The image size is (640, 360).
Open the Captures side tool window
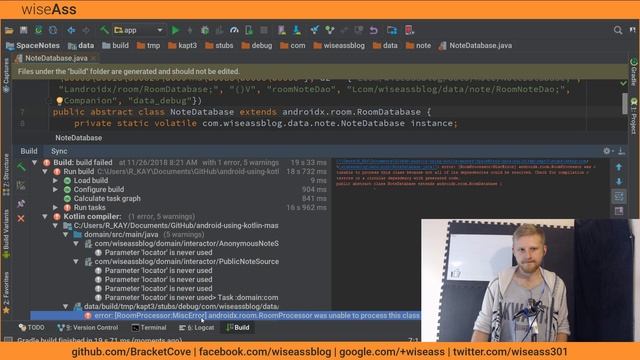click(x=6, y=75)
